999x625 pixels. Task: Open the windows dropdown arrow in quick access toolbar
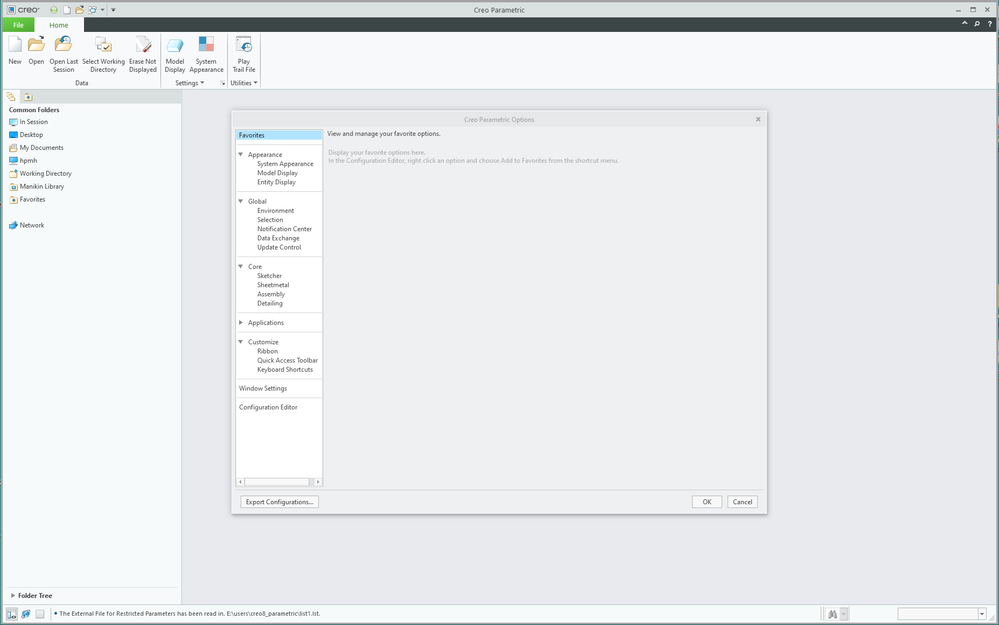click(102, 10)
